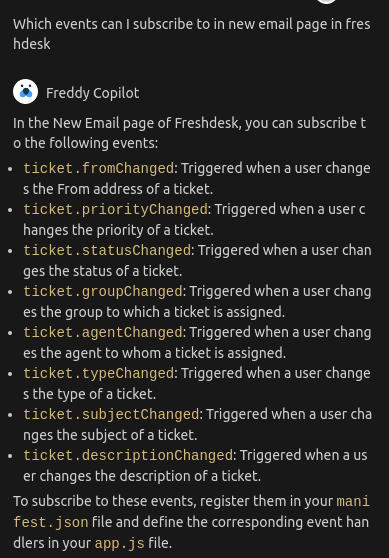The image size is (389, 558).
Task: Click the "following events" intro sentence
Action: 190,133
